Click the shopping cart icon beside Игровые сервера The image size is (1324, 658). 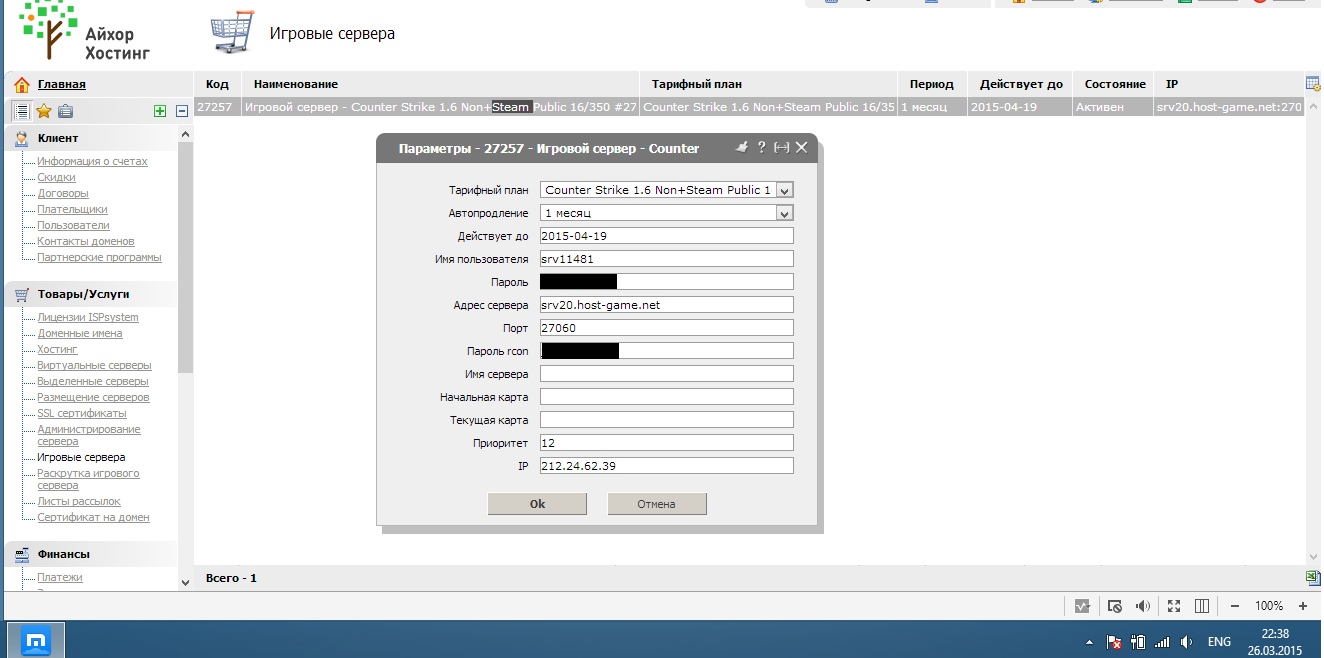point(232,34)
